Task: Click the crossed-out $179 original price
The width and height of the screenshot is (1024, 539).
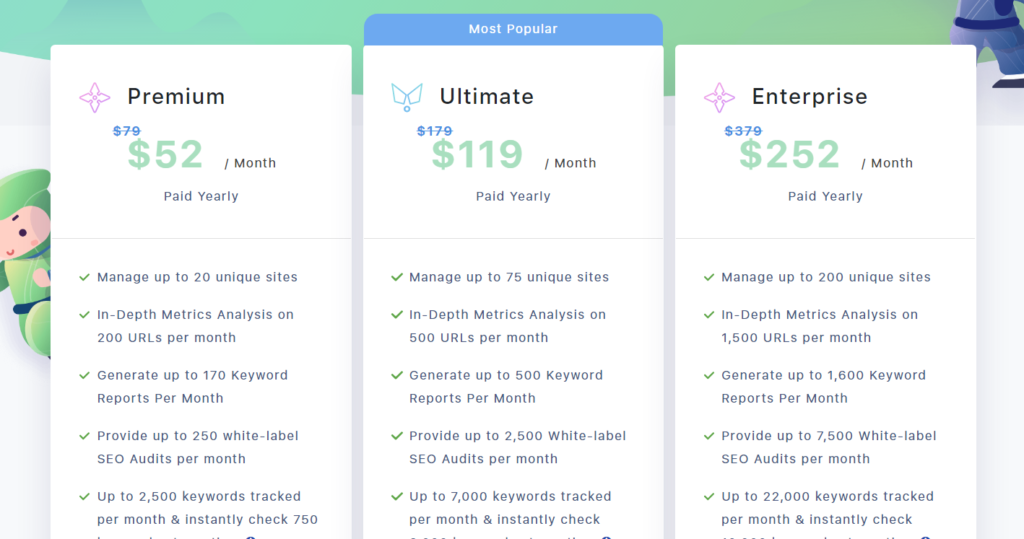Action: coord(434,131)
